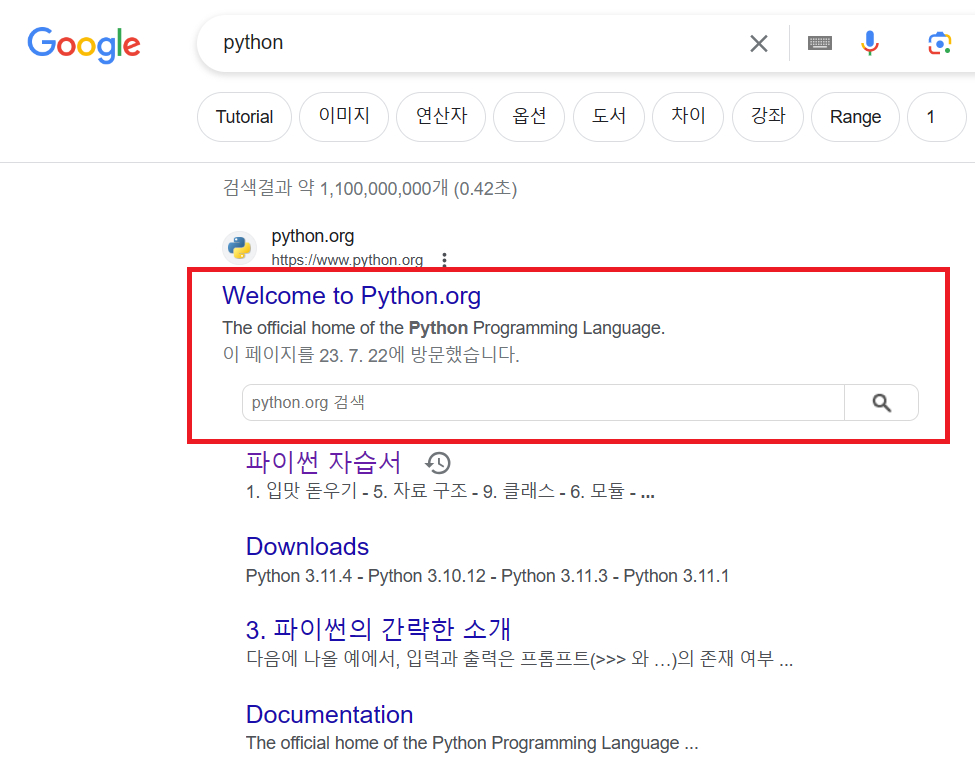Screen dimensions: 975x763
Task: Open the Welcome to Python.org result
Action: pyautogui.click(x=351, y=296)
